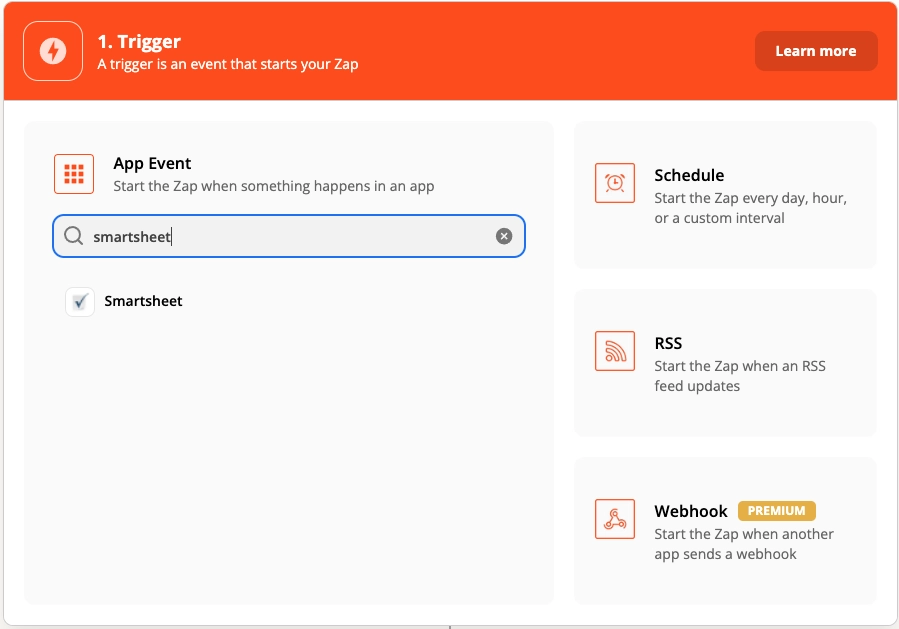Click the Trigger lightning bolt icon
Screen dimensions: 899x629
pos(53,51)
